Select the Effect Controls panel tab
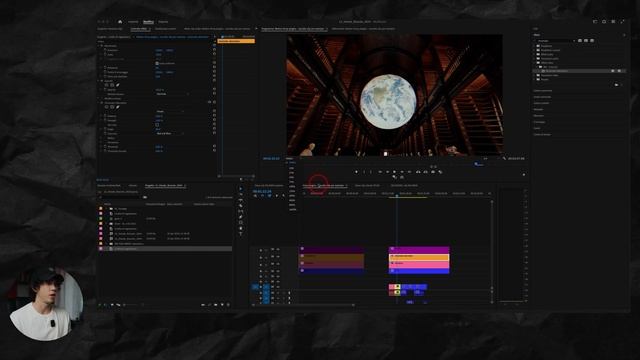Viewport: 640px width, 360px height. tap(139, 29)
